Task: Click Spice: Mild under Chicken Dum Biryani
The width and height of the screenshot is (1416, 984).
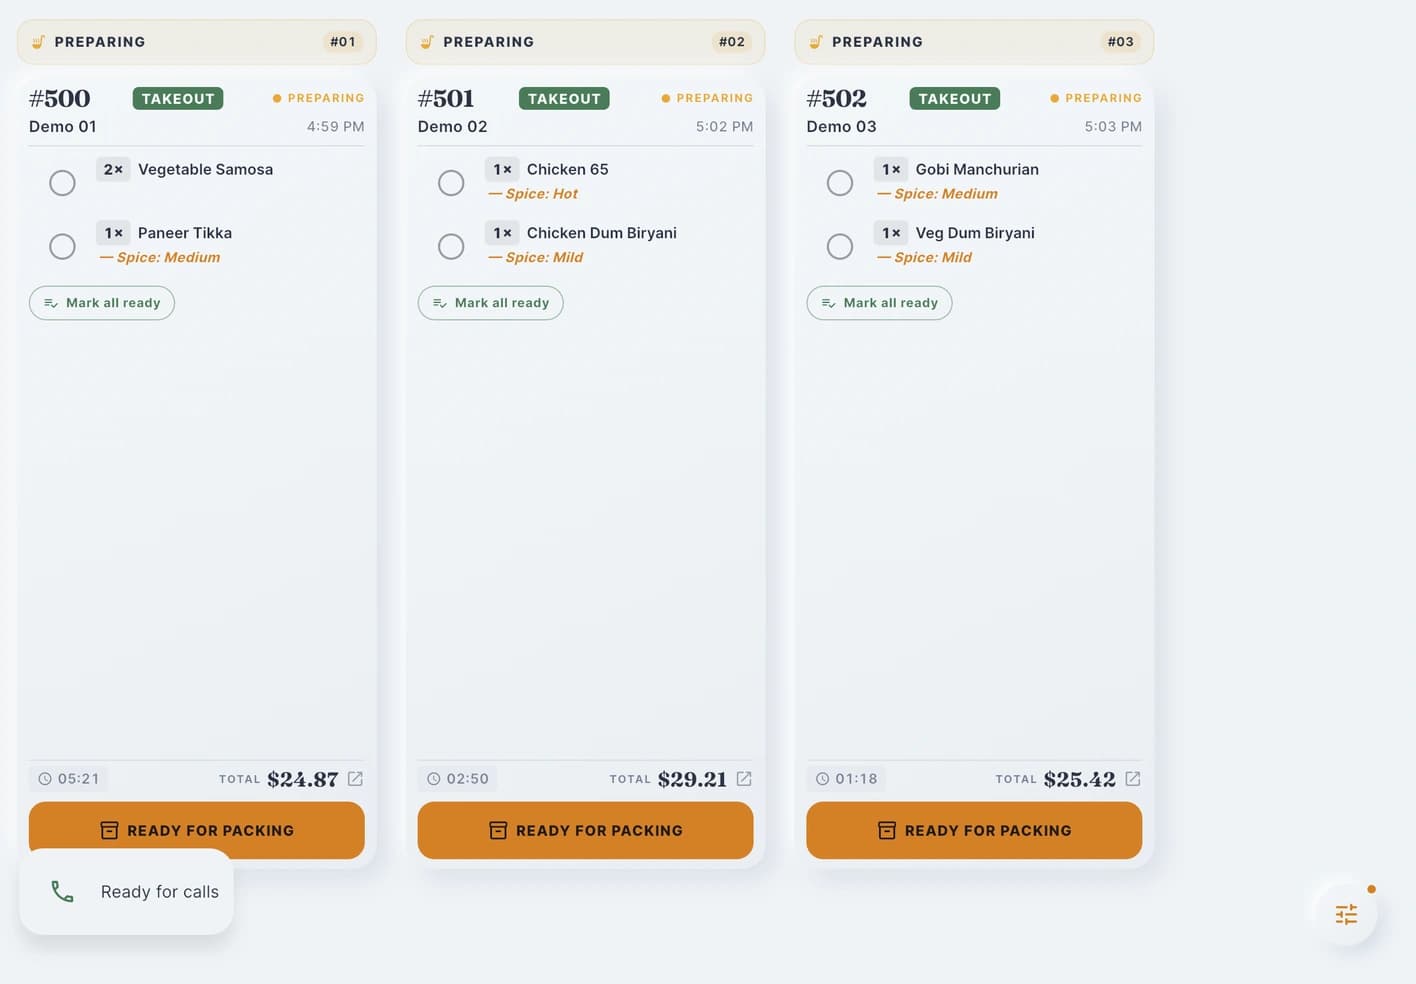Action: tap(536, 258)
